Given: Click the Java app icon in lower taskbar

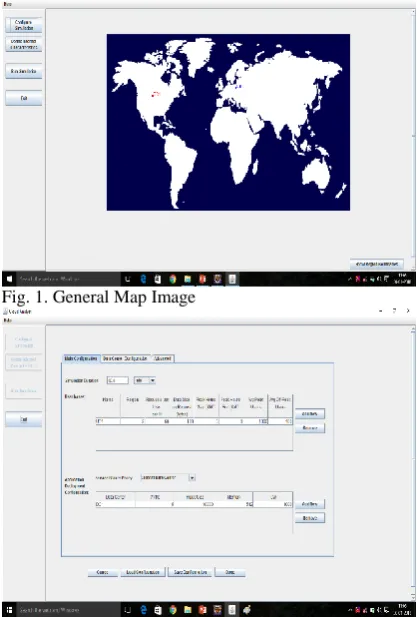Looking at the screenshot, I should pos(247,610).
